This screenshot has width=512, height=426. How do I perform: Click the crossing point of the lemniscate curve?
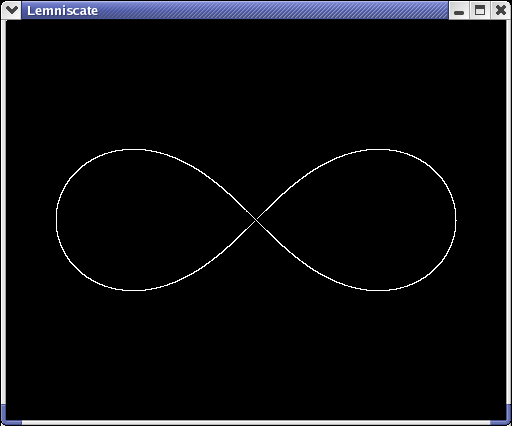coord(256,220)
